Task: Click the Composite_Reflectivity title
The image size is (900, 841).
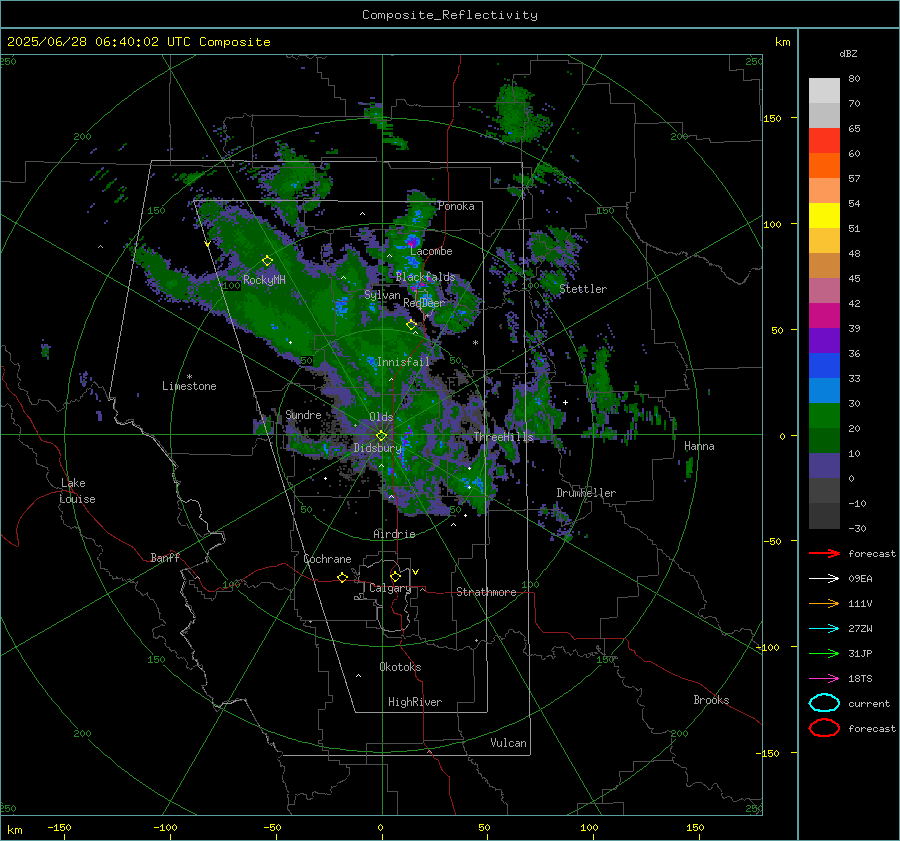Action: (x=450, y=15)
